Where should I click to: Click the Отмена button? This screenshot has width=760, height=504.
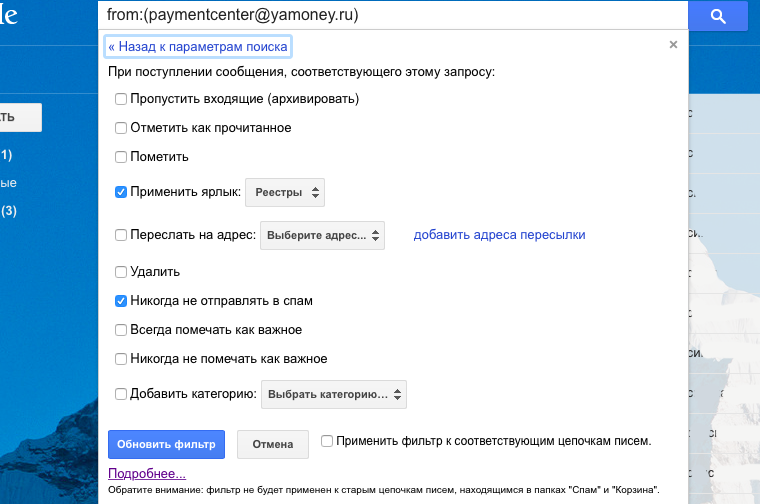click(x=273, y=444)
